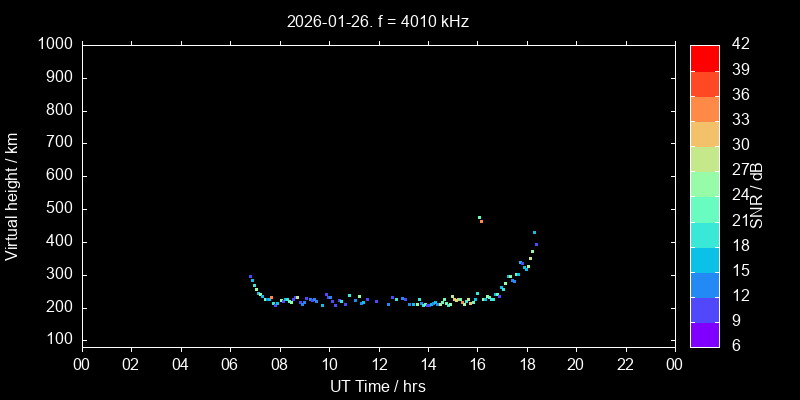This screenshot has height=400, width=800.
Task: Select the purple 6–9 dB colorbar segment
Action: [x=704, y=335]
